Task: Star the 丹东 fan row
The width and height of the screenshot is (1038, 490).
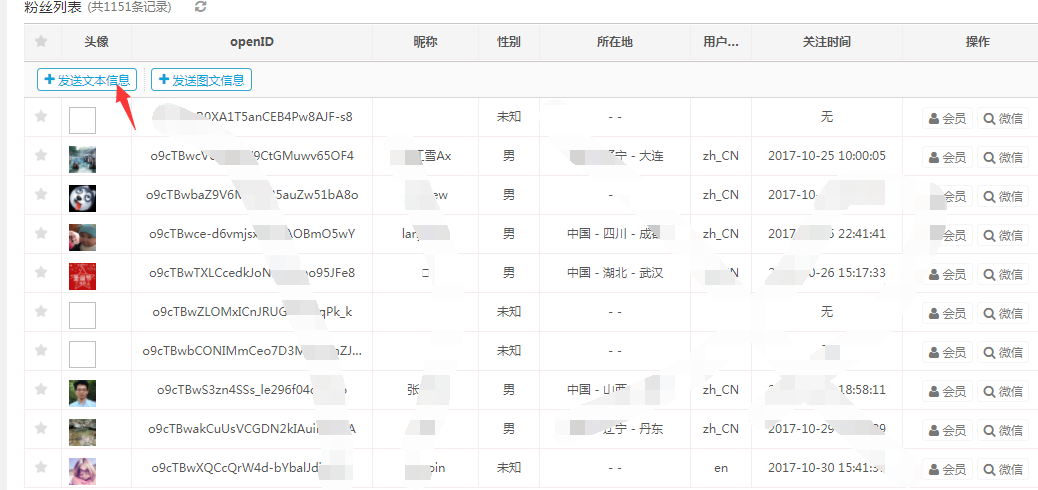Action: pos(41,428)
